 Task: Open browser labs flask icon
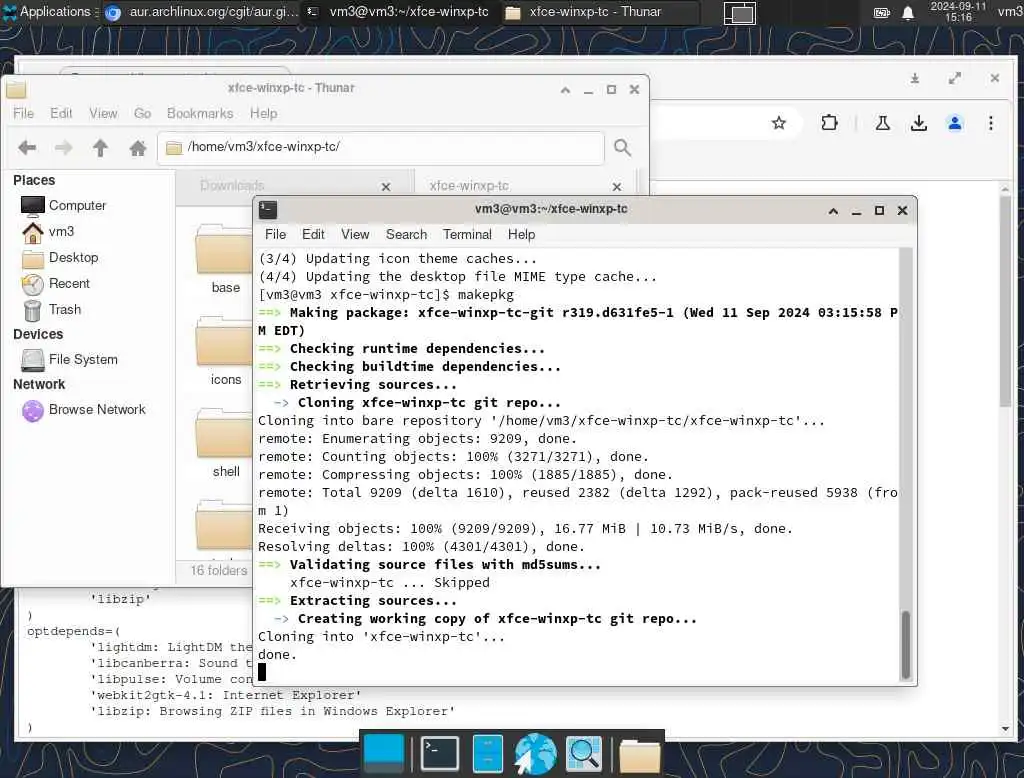(882, 123)
